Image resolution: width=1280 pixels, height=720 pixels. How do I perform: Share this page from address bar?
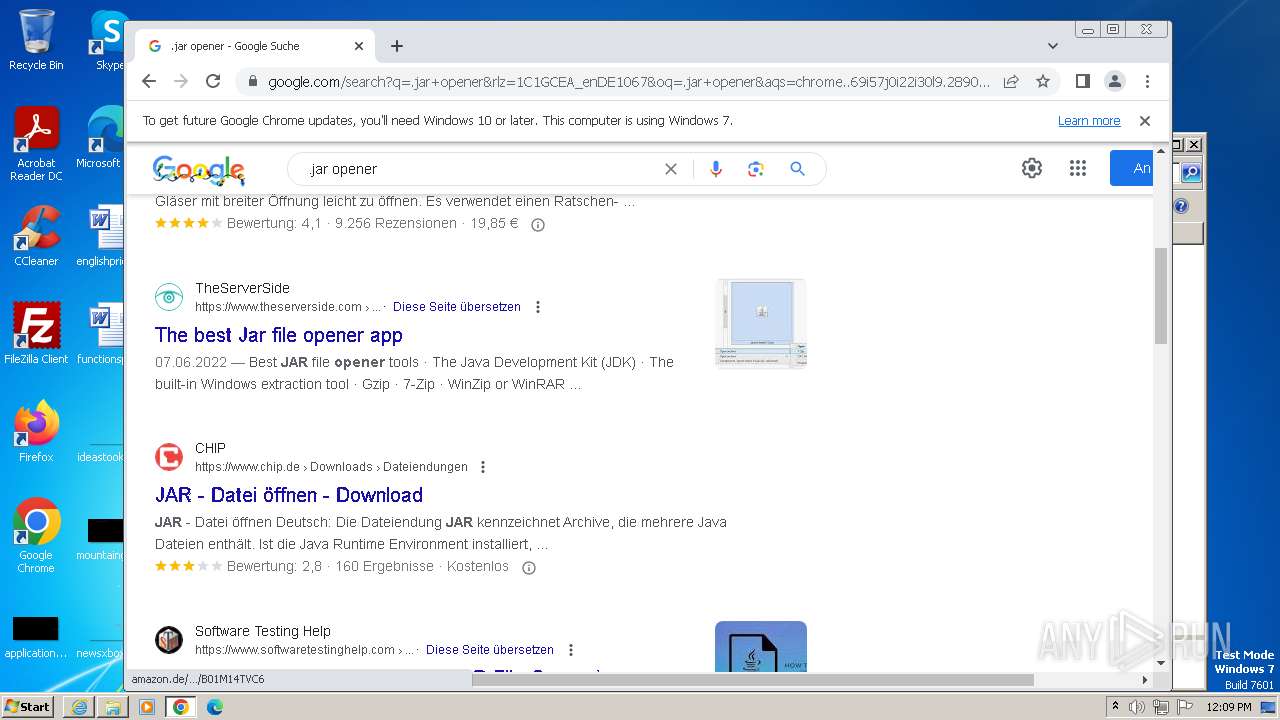tap(1011, 81)
